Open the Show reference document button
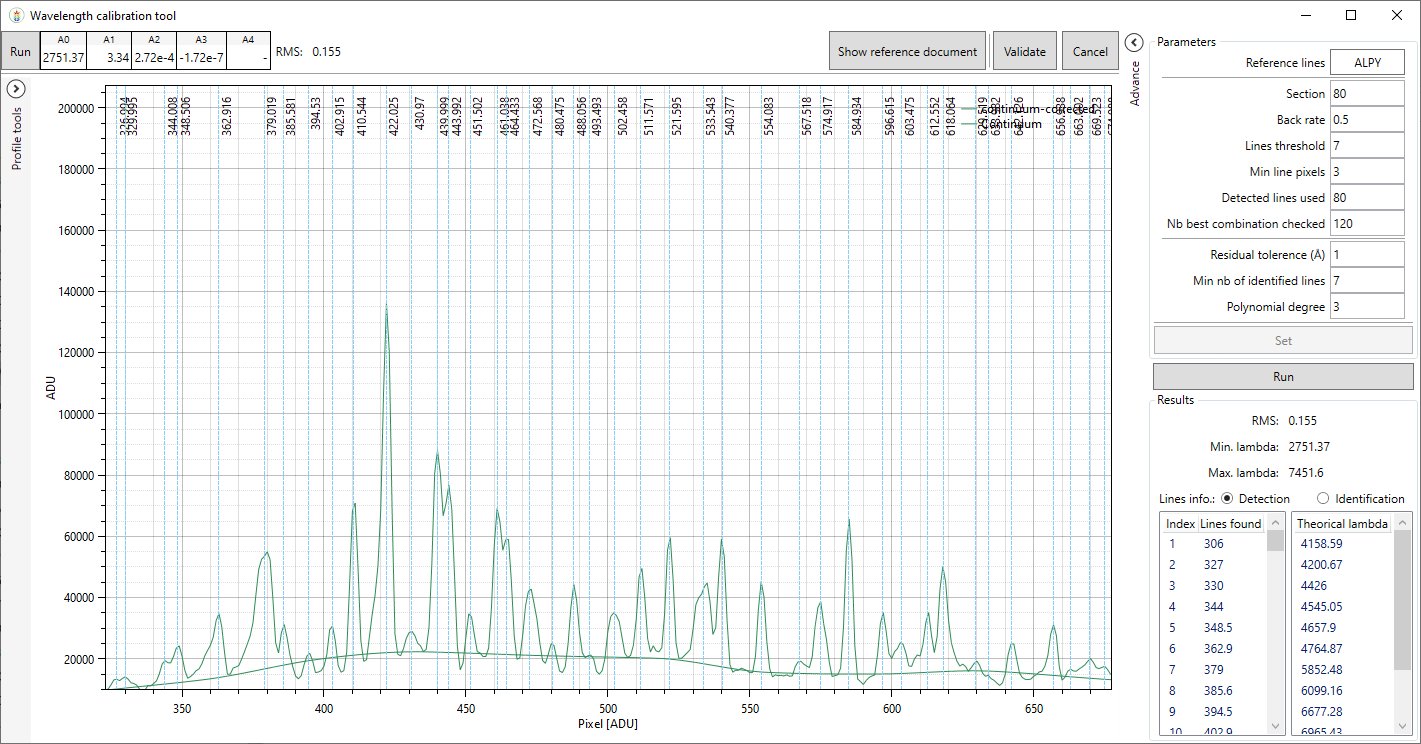This screenshot has width=1421, height=744. click(x=907, y=51)
